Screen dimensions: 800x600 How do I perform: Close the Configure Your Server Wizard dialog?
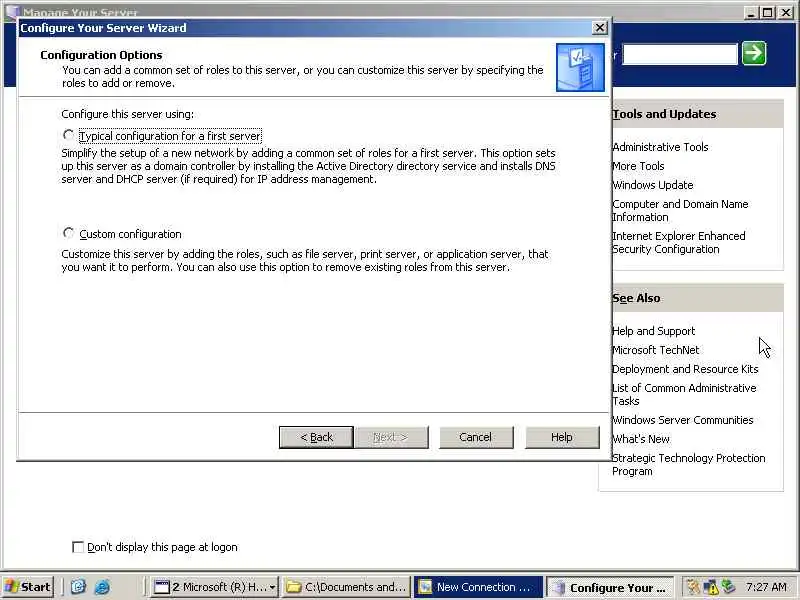pos(599,28)
